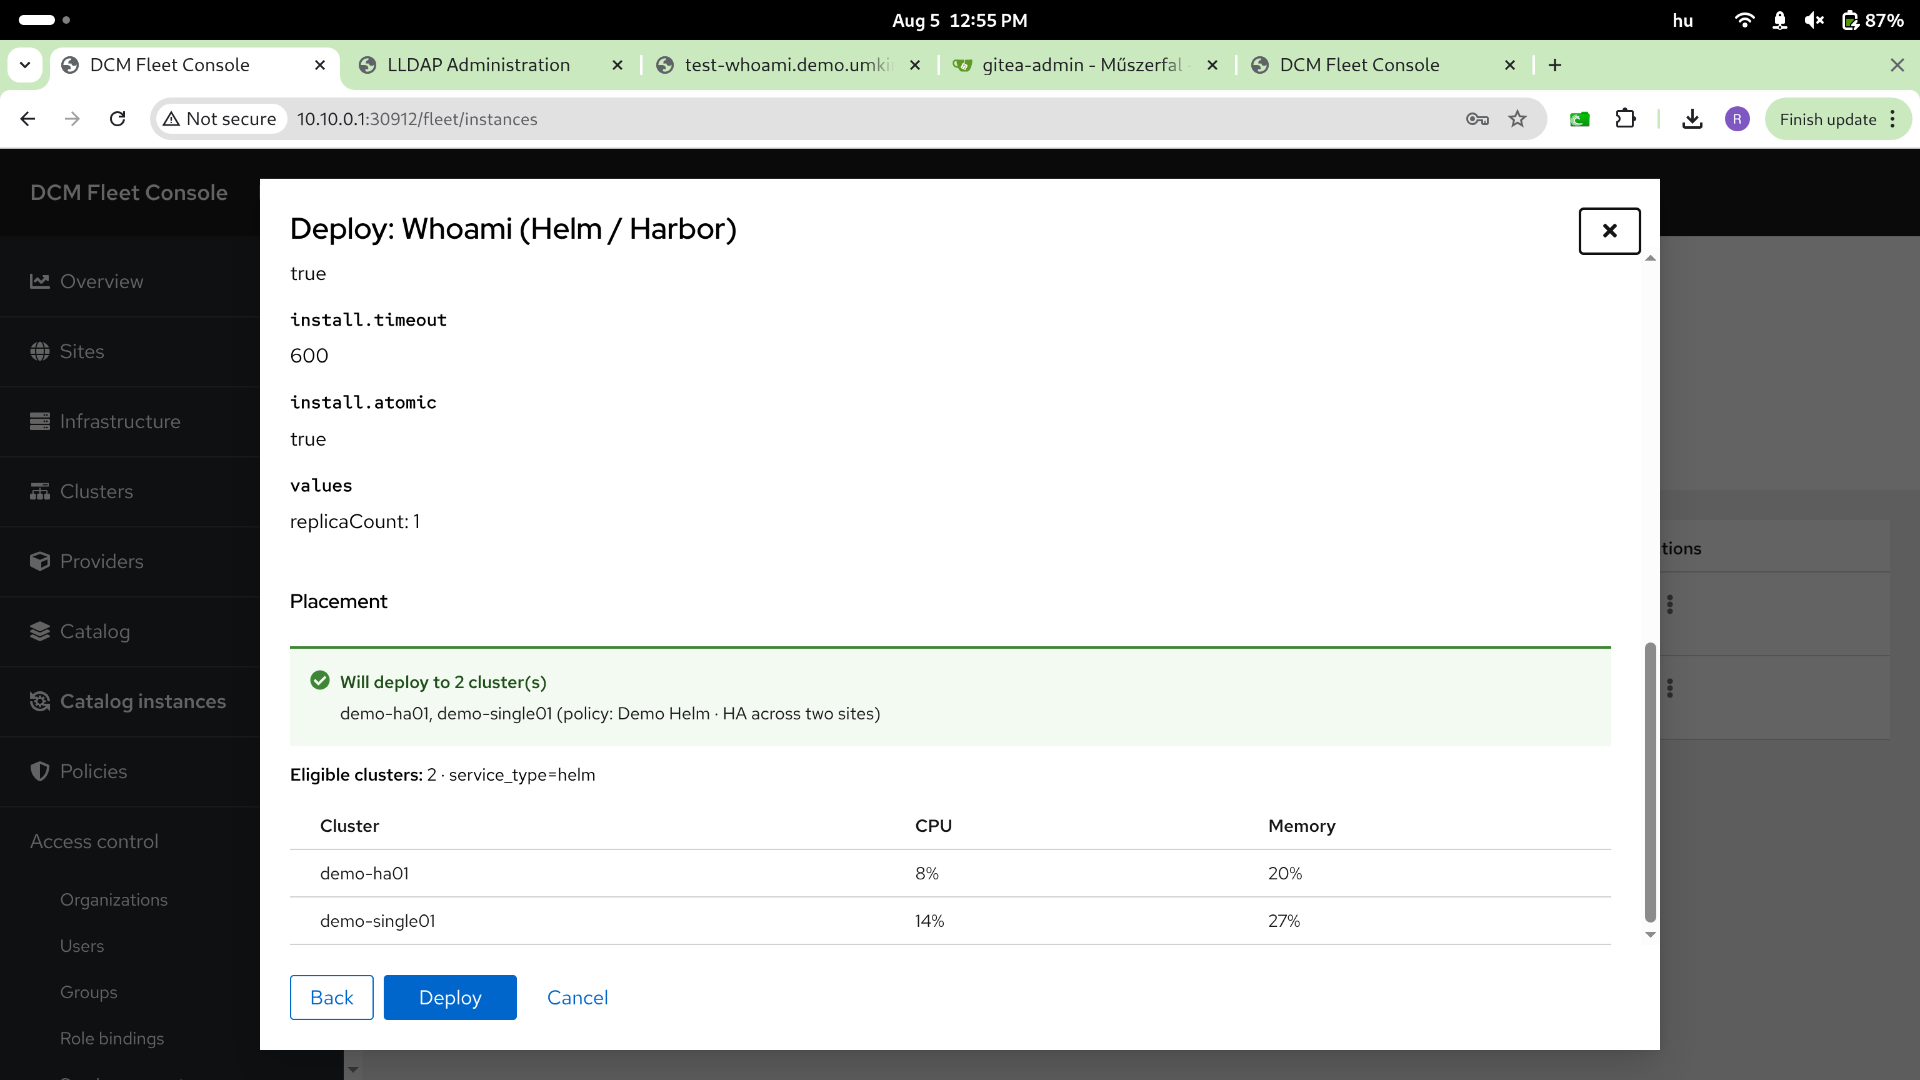Expand the tab search dropdown arrow
The image size is (1920, 1080).
click(x=25, y=65)
